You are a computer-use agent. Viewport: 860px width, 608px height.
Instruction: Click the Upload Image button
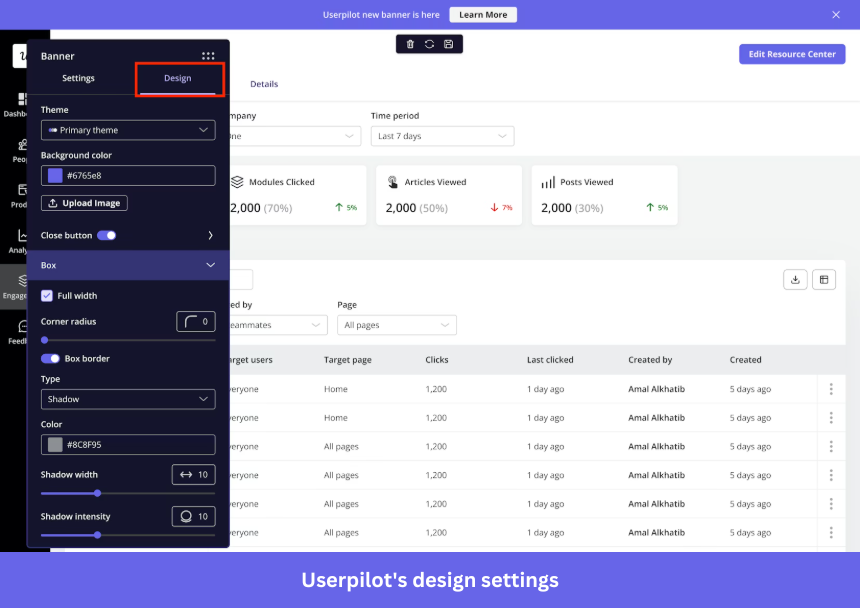coord(84,203)
